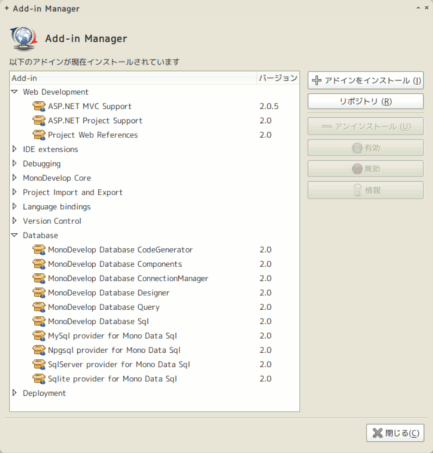
Task: Click the Sqlite provider package icon
Action: point(39,379)
